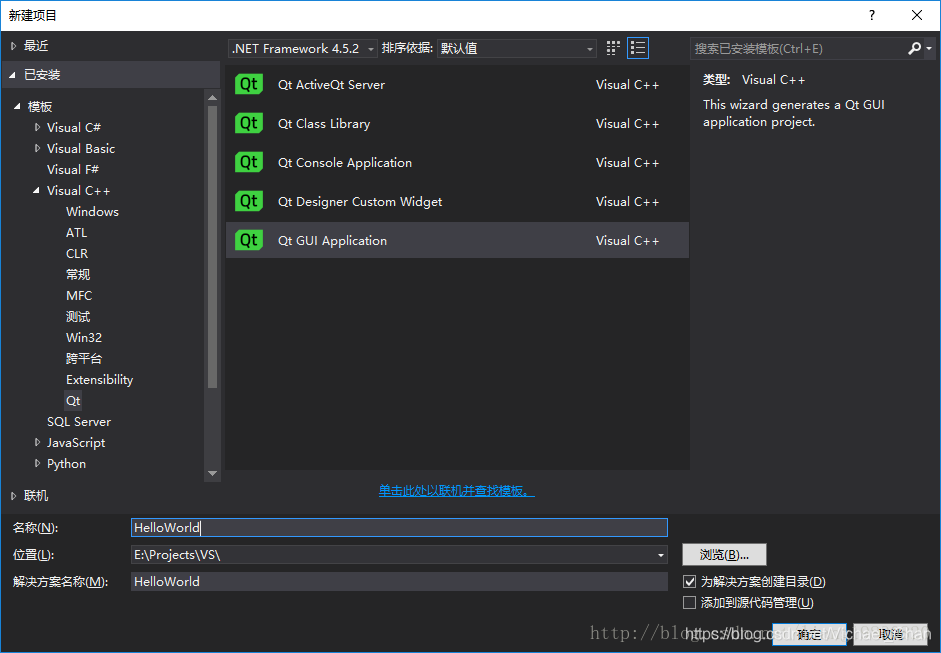Expand the Recent section

(x=13, y=46)
